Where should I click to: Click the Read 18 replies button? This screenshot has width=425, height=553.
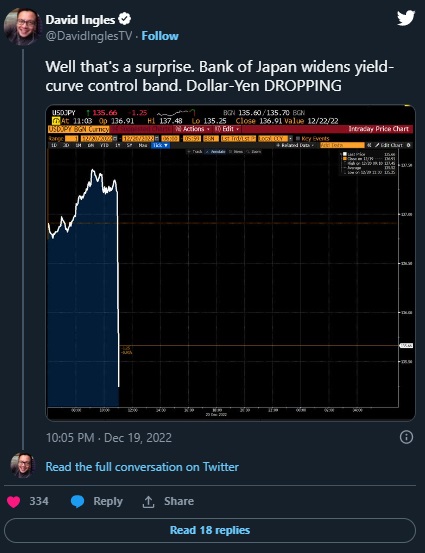210,530
